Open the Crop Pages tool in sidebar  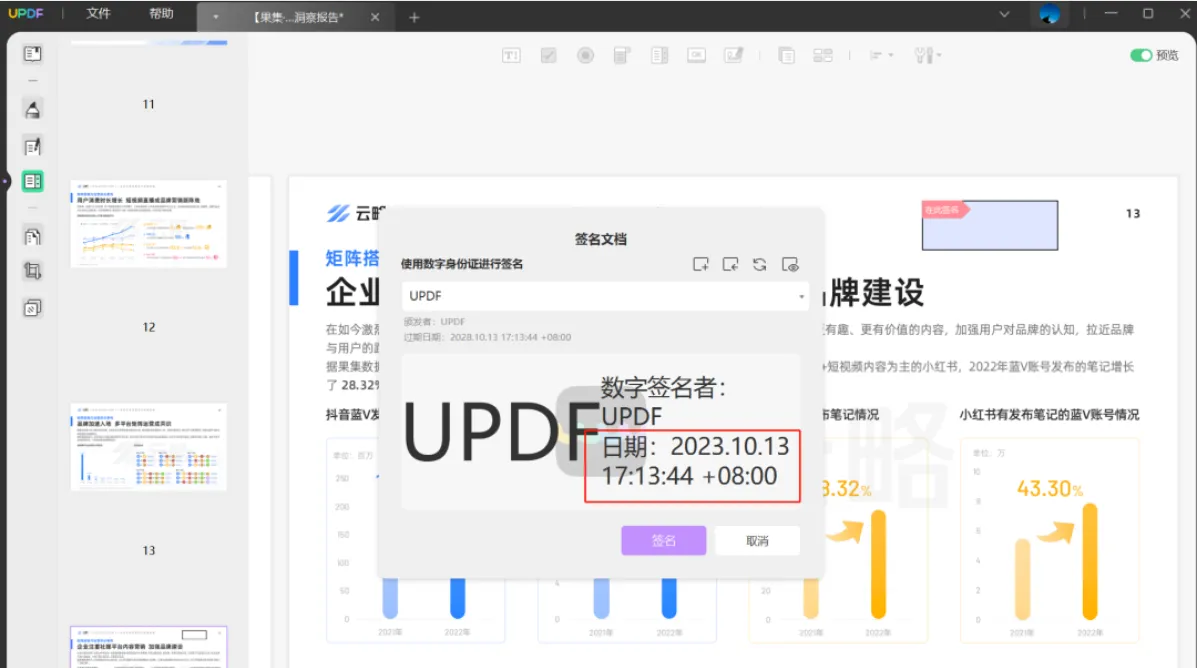click(32, 271)
